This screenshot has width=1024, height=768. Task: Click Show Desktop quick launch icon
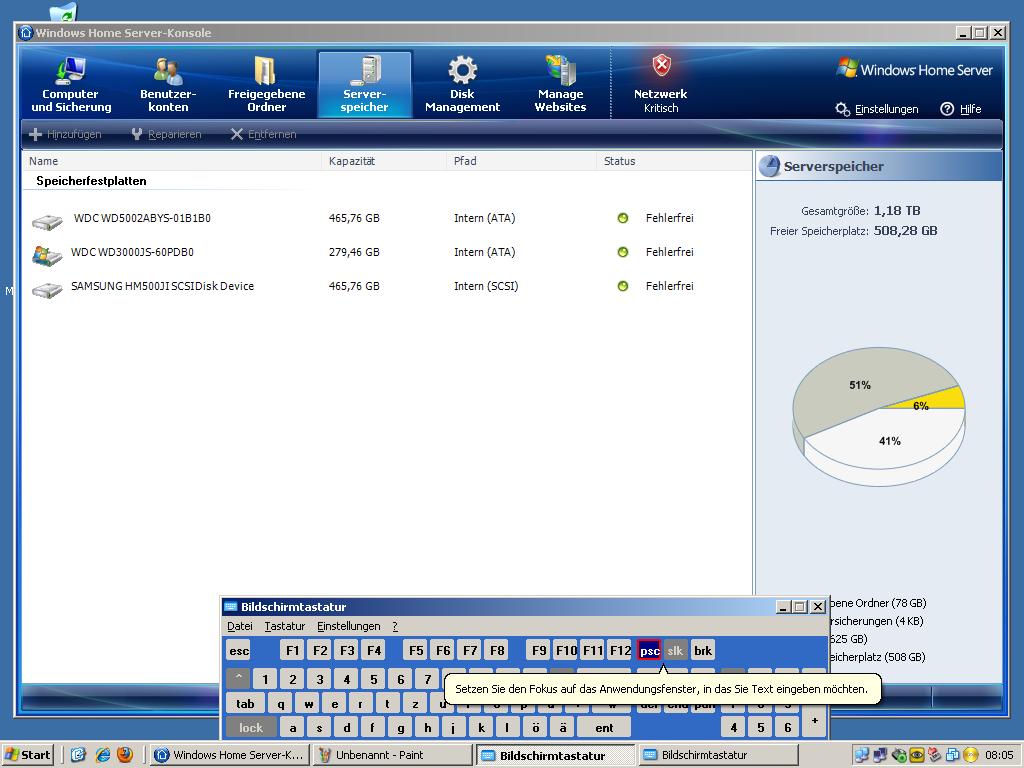point(78,755)
